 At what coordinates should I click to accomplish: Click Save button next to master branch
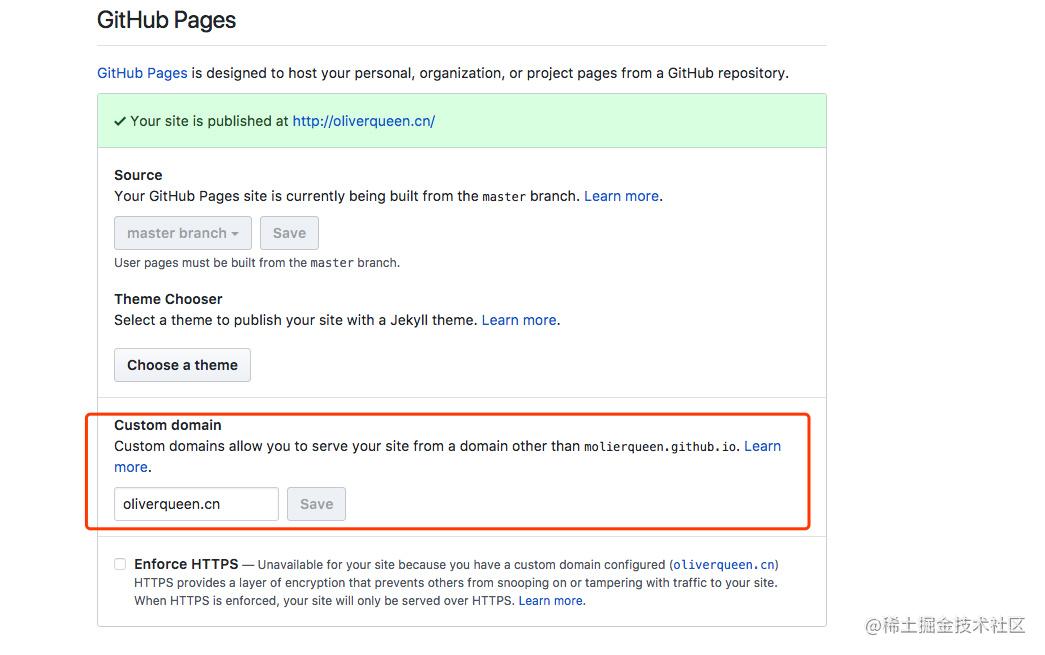289,233
